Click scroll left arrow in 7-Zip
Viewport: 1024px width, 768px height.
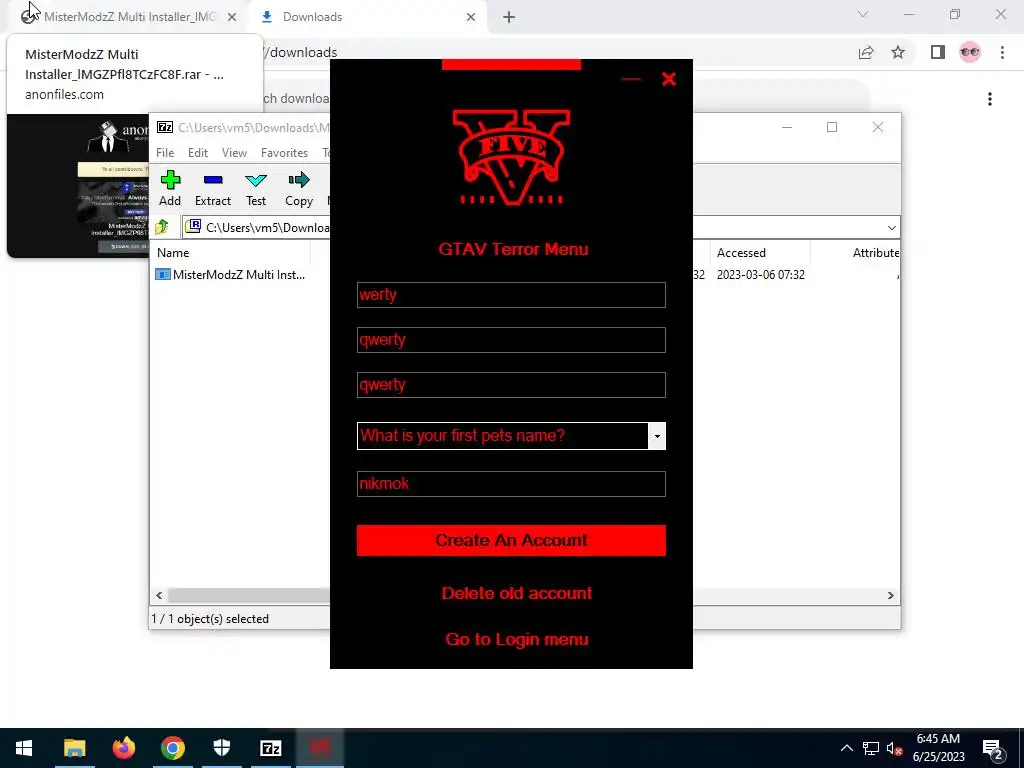(159, 596)
